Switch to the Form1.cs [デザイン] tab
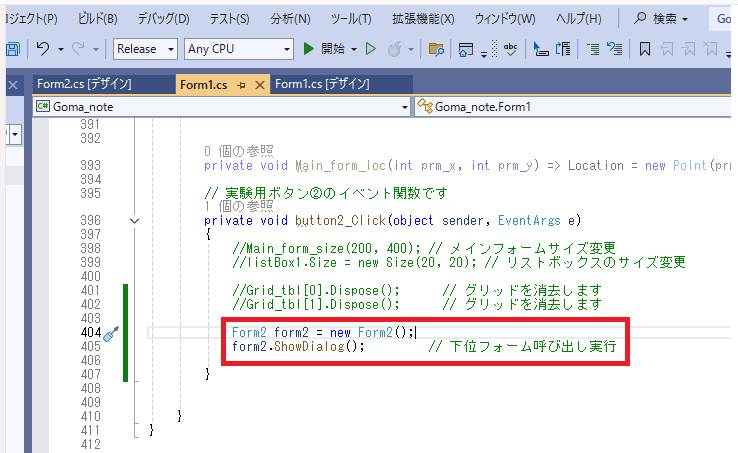This screenshot has height=453, width=738. [x=322, y=84]
